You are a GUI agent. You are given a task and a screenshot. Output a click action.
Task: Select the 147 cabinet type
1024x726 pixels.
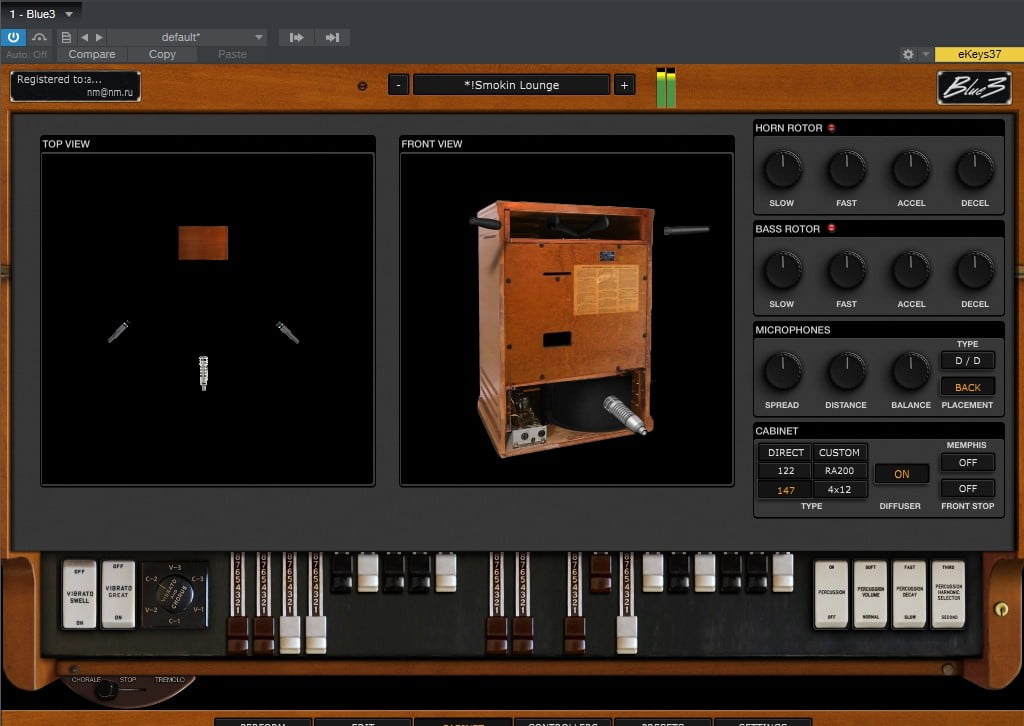click(x=786, y=490)
